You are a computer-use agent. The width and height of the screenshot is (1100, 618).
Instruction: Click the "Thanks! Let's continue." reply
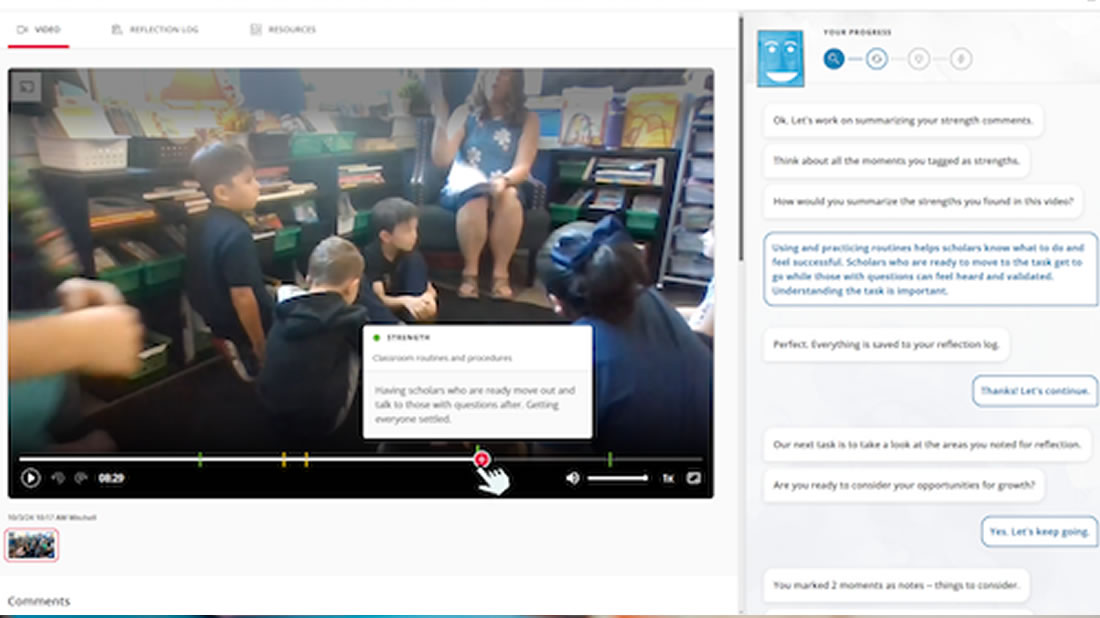coord(1035,391)
